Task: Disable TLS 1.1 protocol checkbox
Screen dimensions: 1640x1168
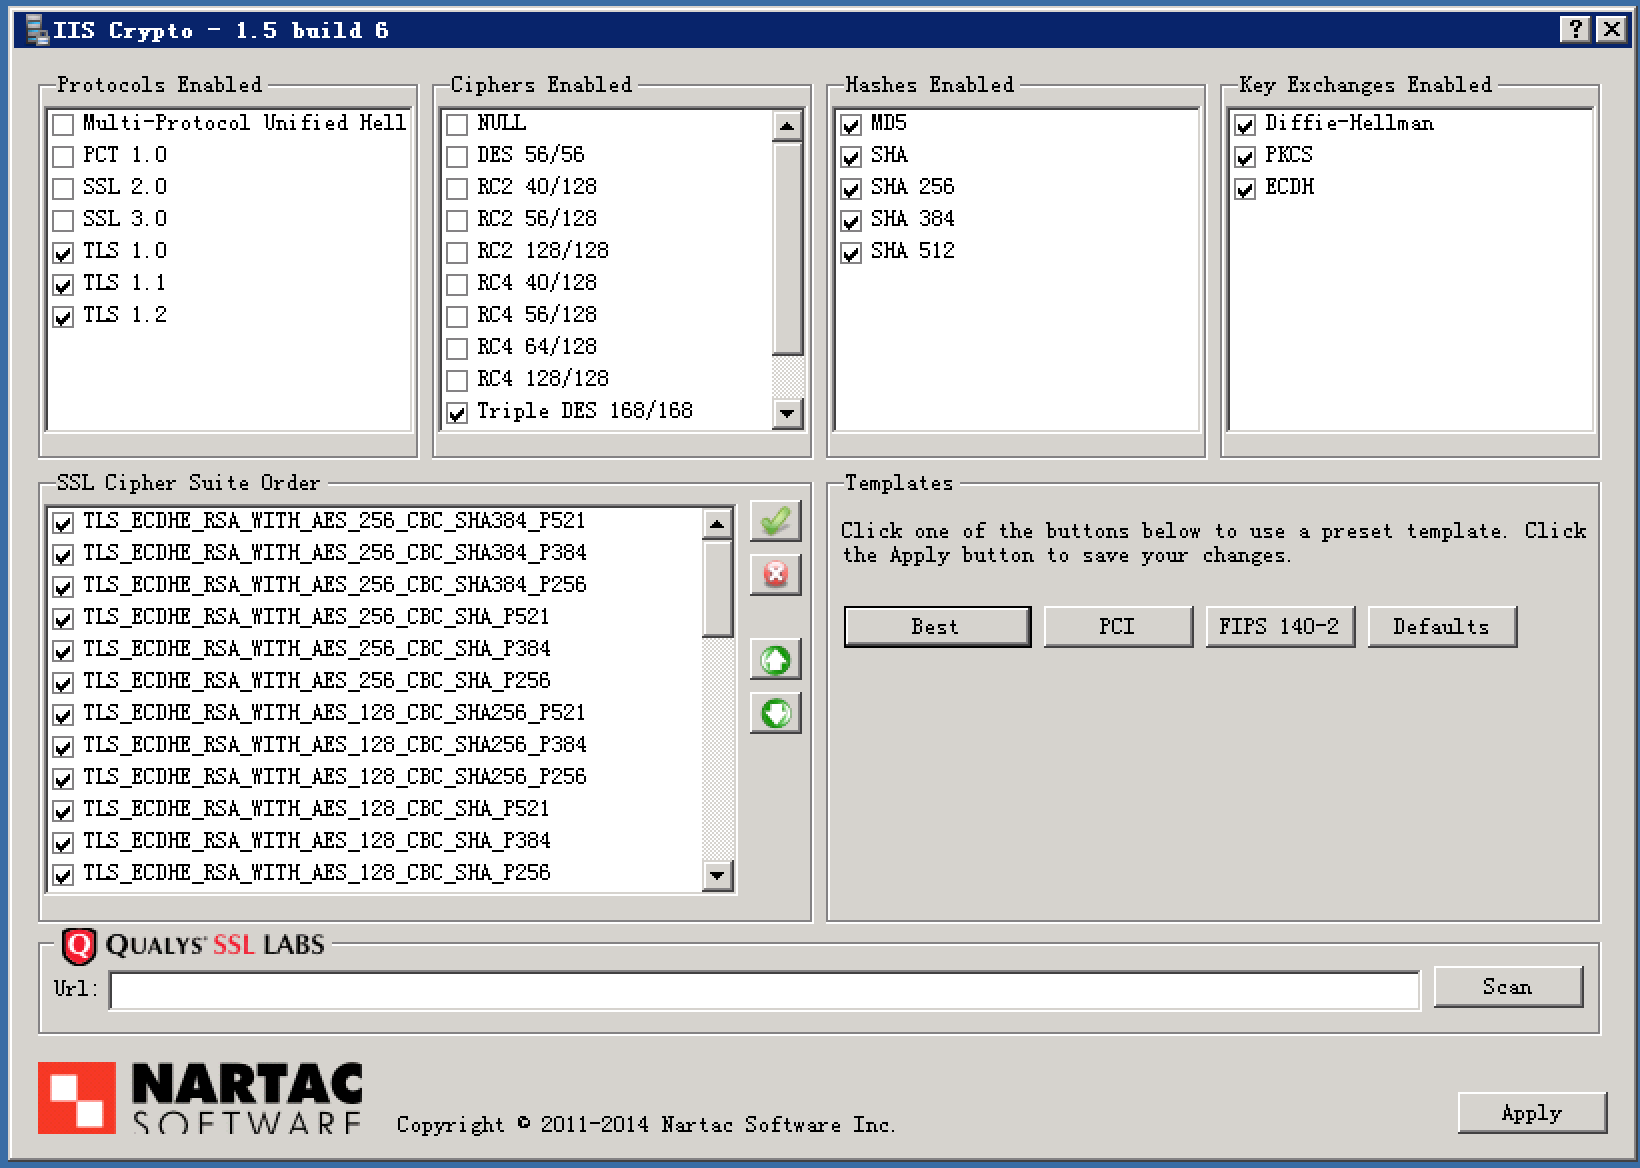Action: (63, 285)
